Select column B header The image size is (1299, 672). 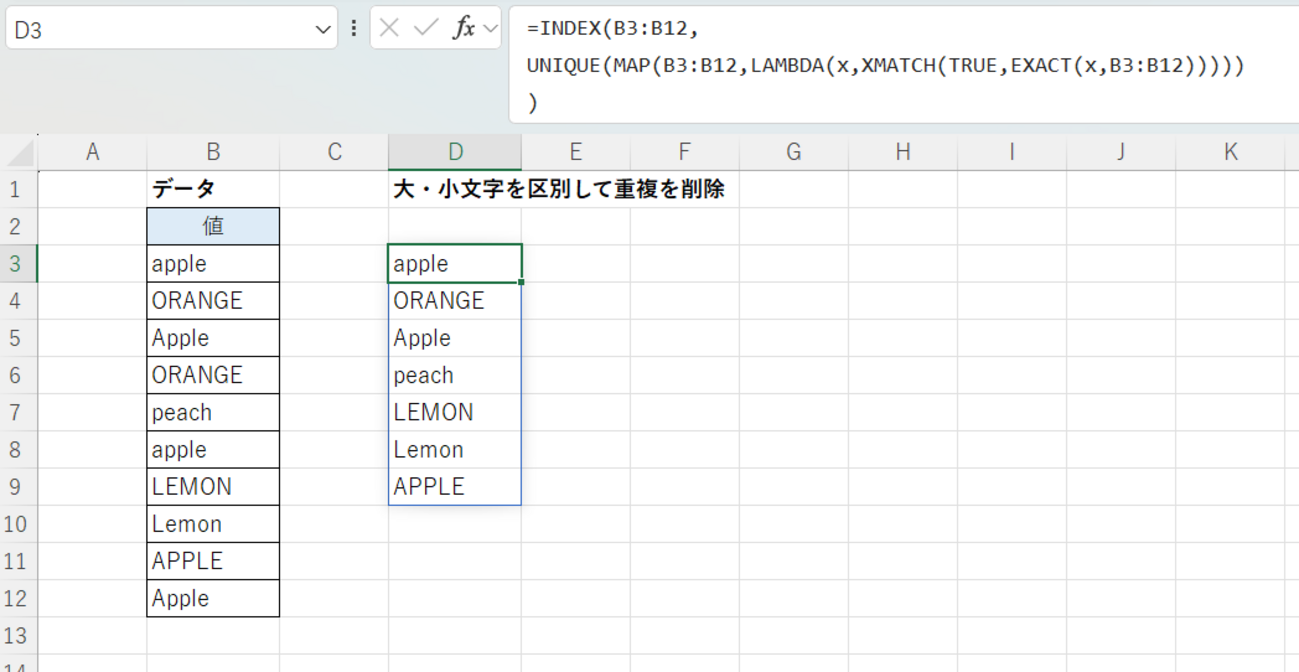coord(213,152)
